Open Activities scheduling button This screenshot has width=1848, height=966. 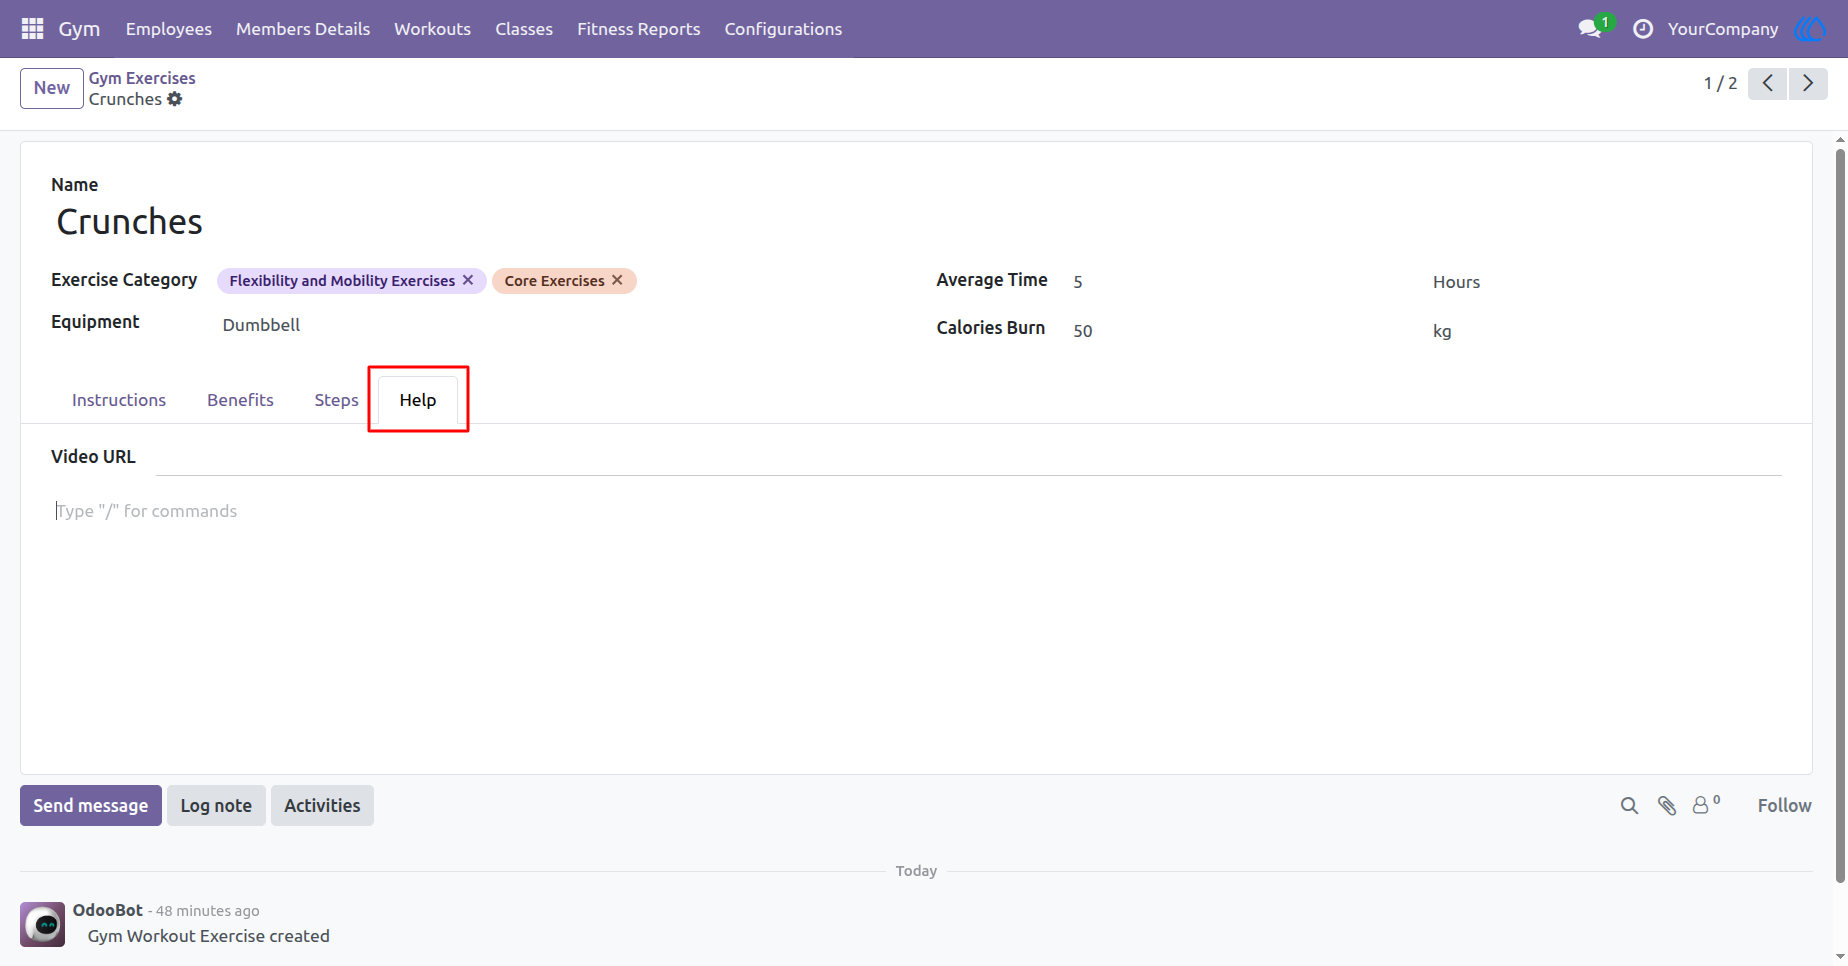(322, 806)
